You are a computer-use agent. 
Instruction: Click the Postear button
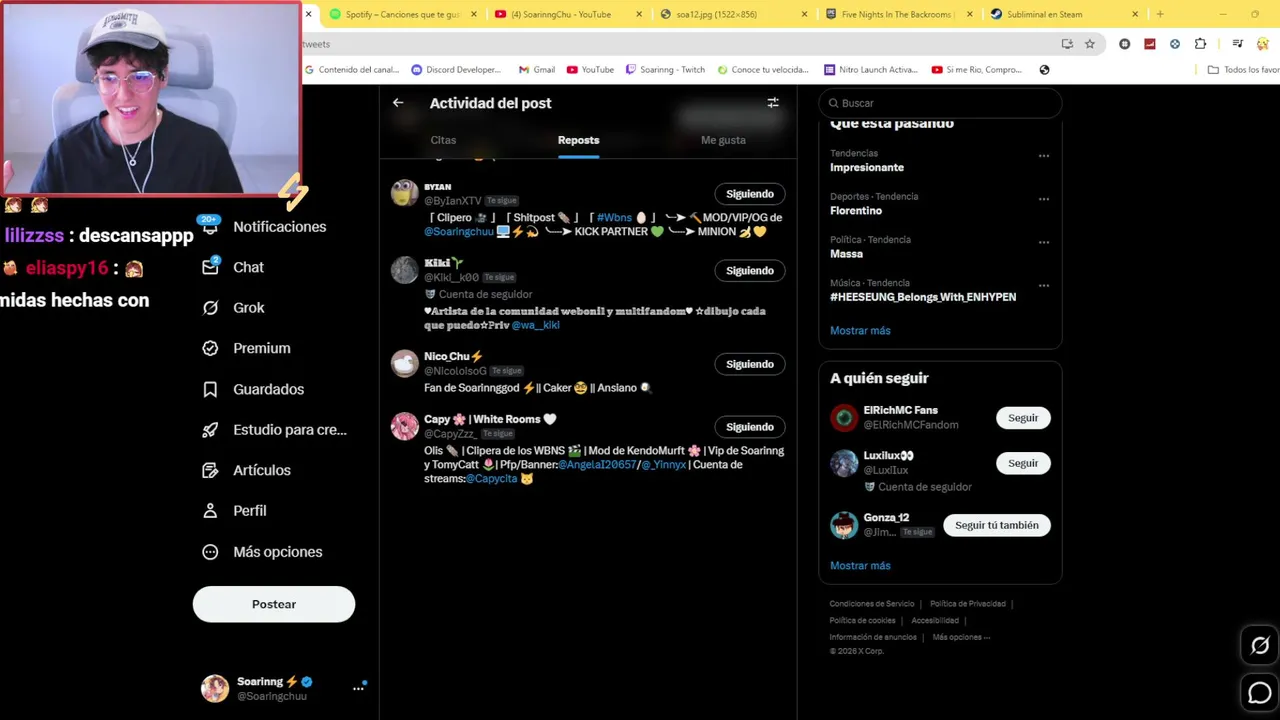pyautogui.click(x=274, y=604)
